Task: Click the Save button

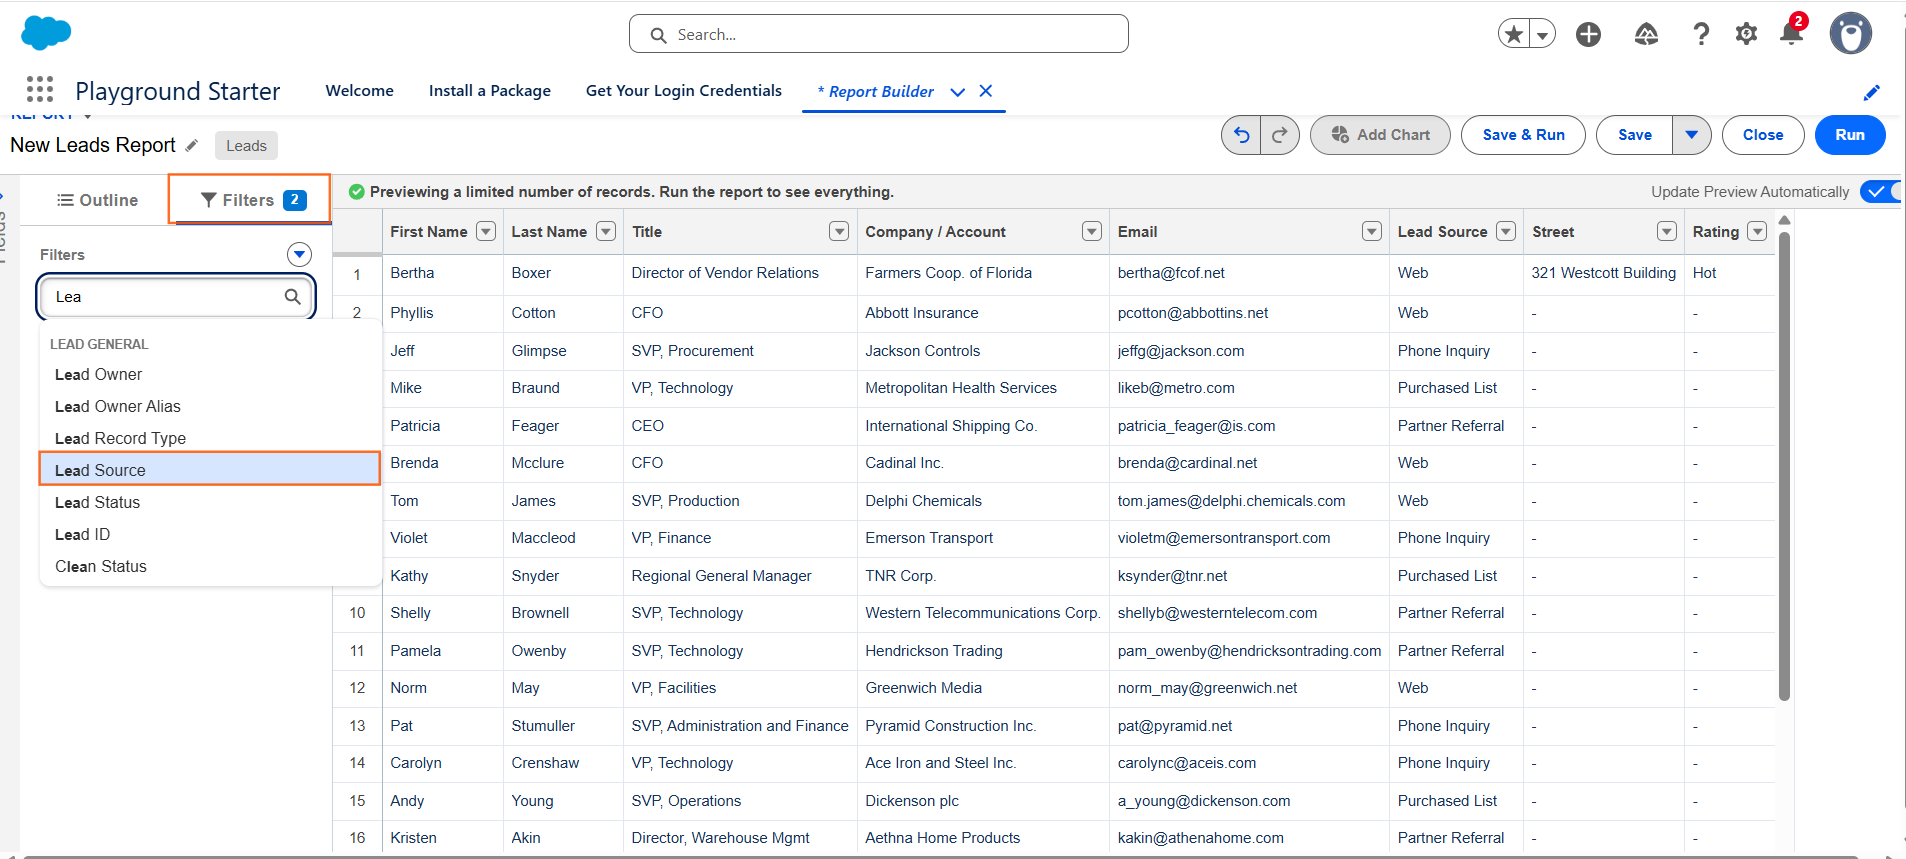Action: pos(1635,135)
